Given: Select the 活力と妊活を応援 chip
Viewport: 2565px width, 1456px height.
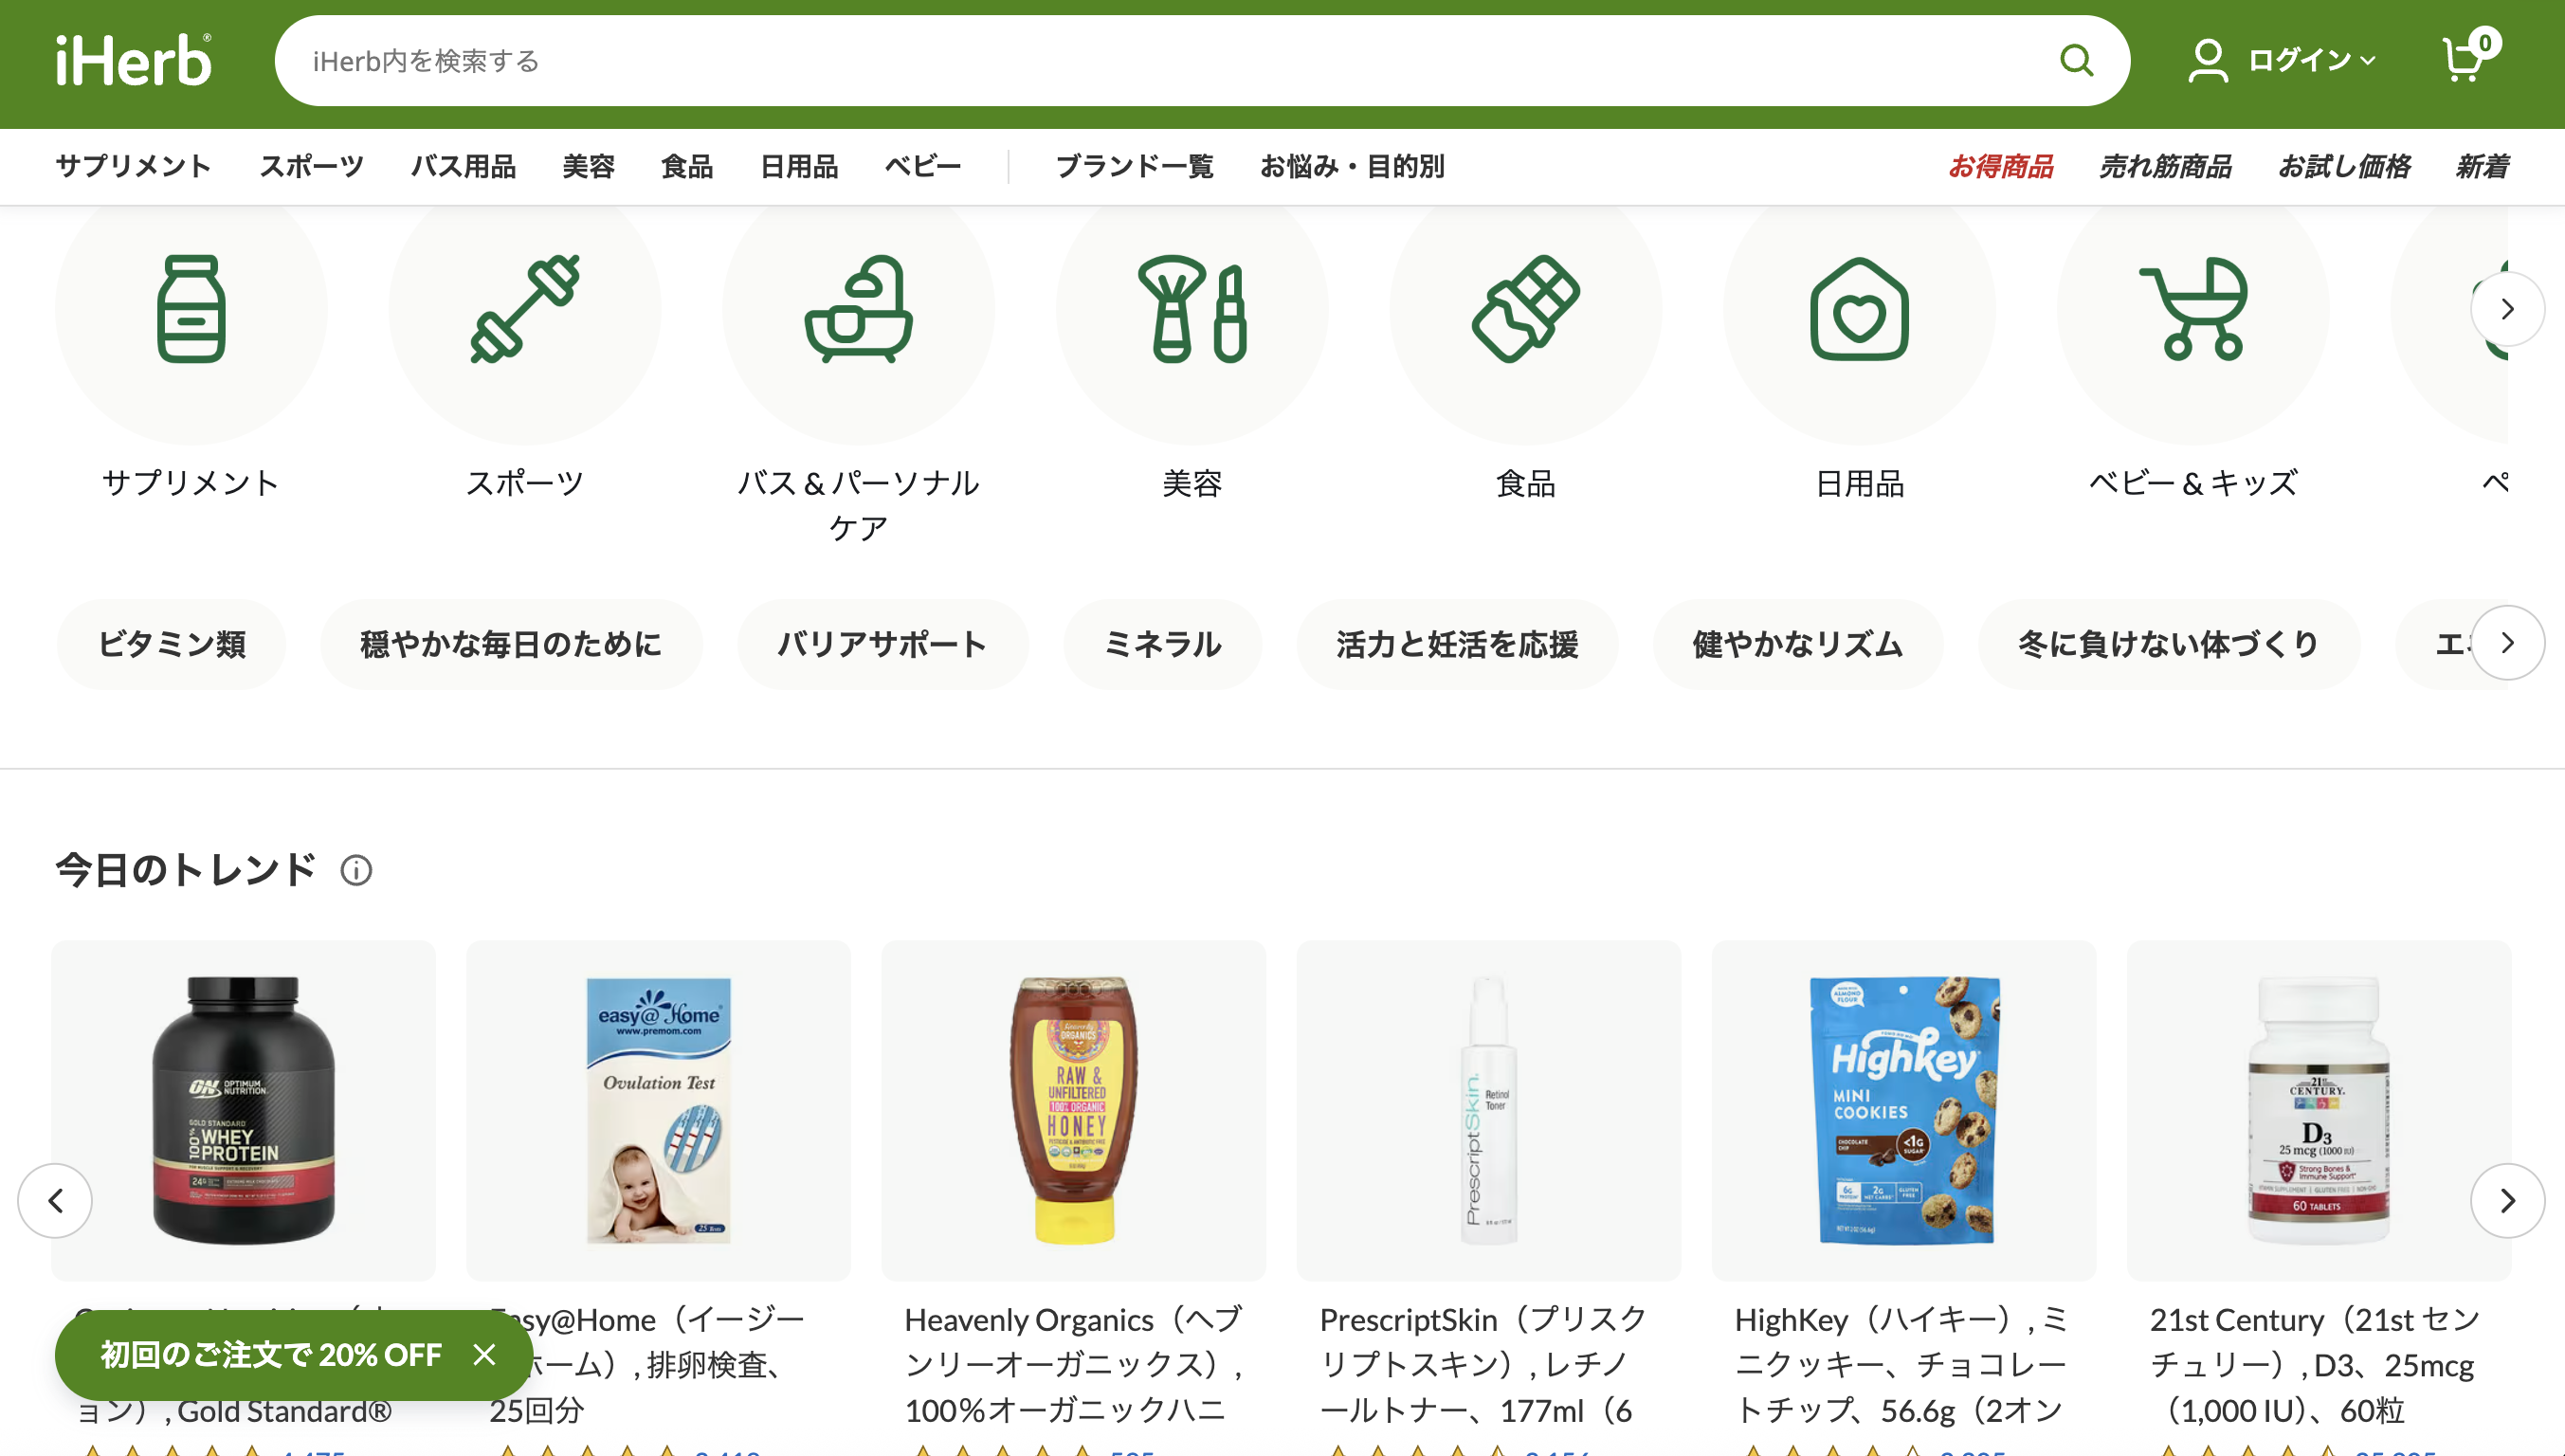Looking at the screenshot, I should click(x=1457, y=644).
